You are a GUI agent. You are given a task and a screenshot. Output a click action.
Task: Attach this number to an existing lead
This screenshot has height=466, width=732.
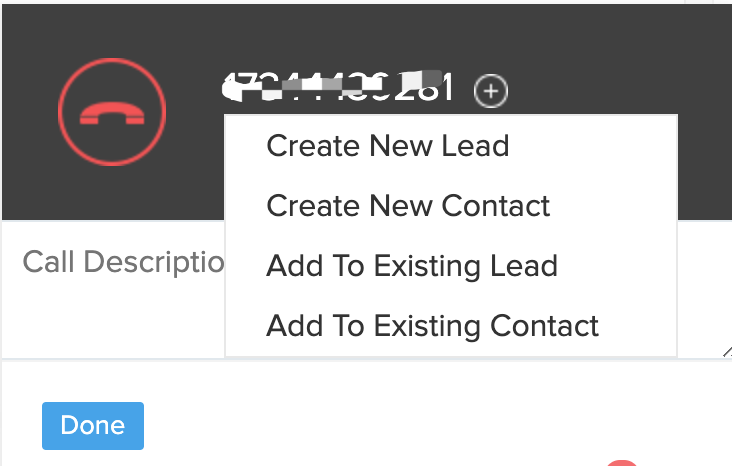(x=411, y=266)
